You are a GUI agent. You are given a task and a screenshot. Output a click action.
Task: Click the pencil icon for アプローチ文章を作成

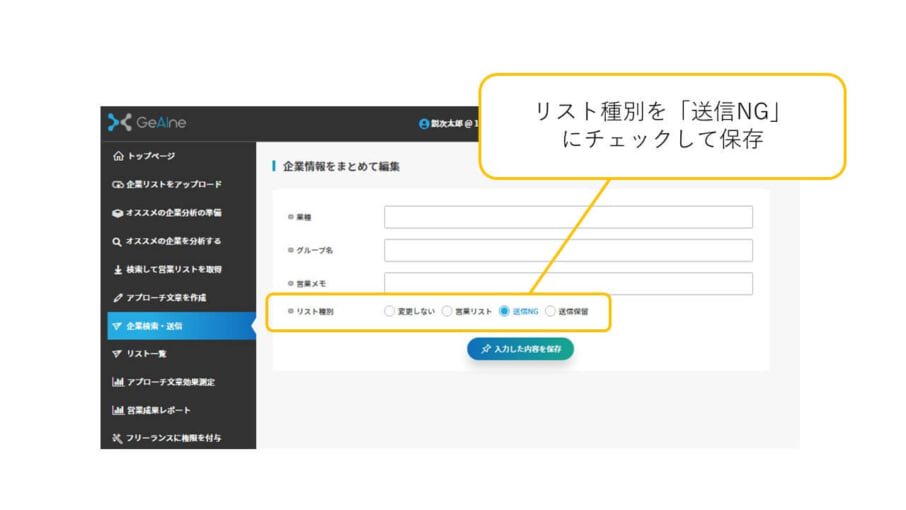[x=117, y=298]
